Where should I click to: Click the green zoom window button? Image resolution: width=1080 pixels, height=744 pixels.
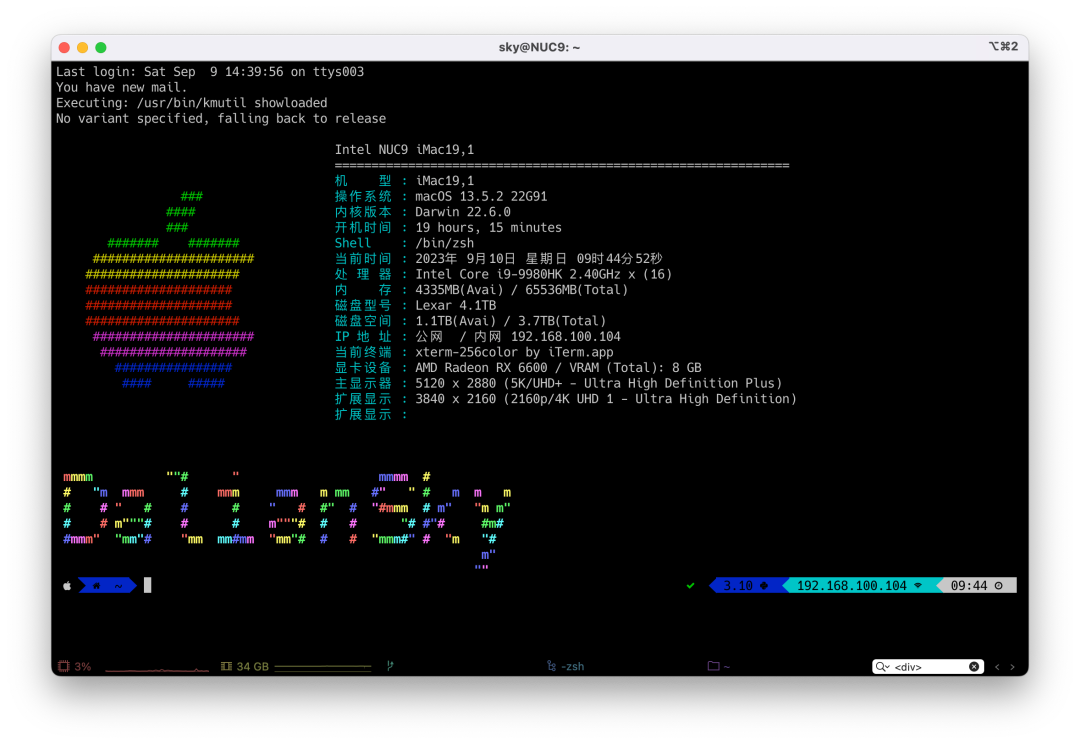point(101,47)
